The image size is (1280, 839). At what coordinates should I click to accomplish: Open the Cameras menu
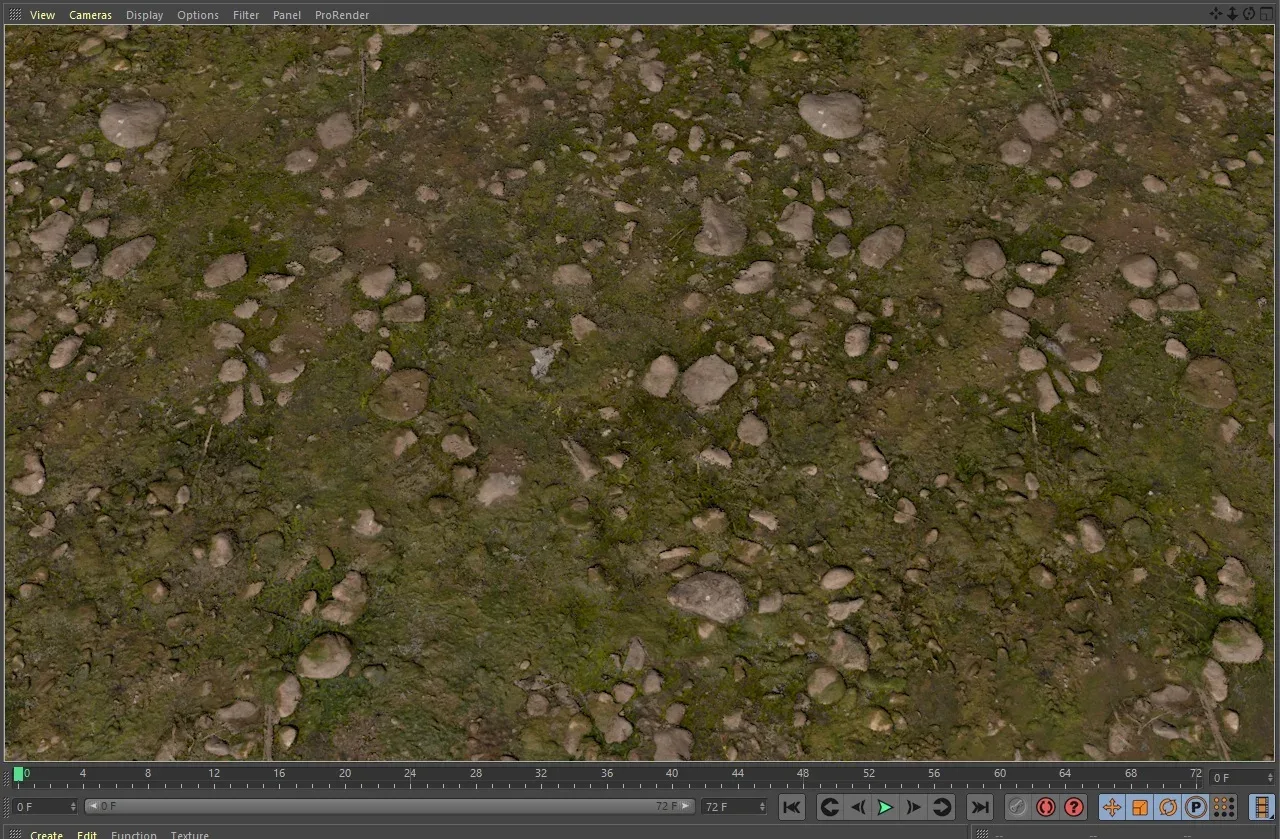[90, 15]
